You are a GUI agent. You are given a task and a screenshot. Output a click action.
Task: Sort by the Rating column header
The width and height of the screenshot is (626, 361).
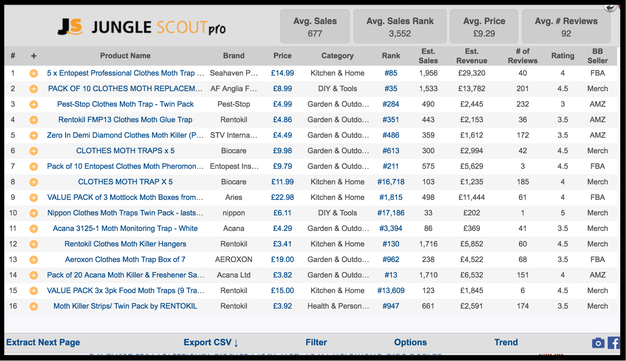563,56
